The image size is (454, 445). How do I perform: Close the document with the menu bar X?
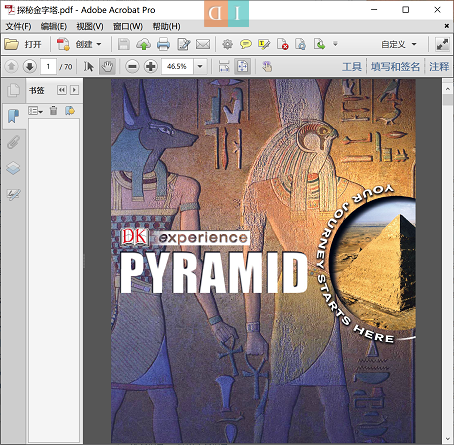(x=446, y=26)
